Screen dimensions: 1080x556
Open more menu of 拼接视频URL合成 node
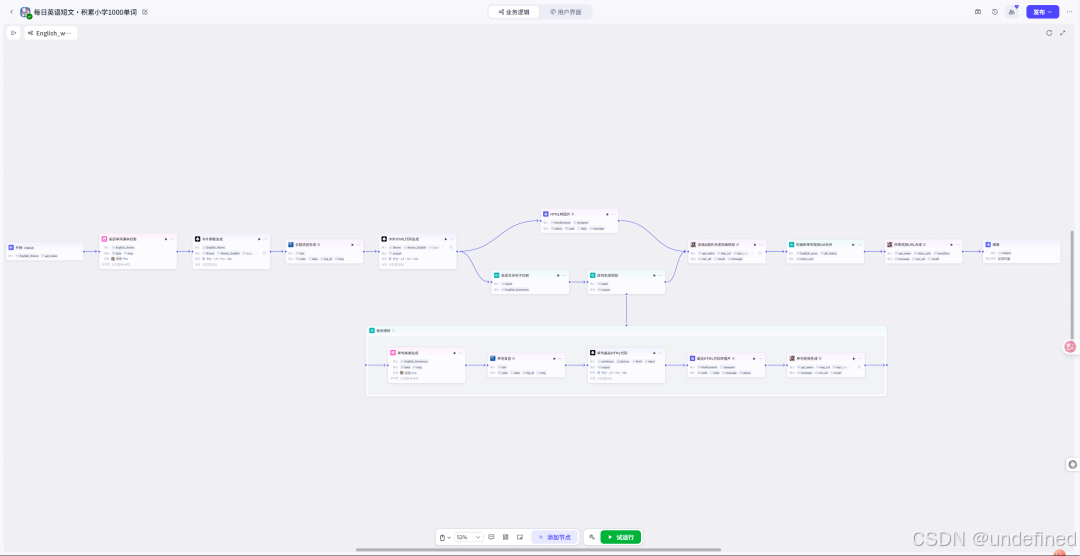click(x=957, y=244)
